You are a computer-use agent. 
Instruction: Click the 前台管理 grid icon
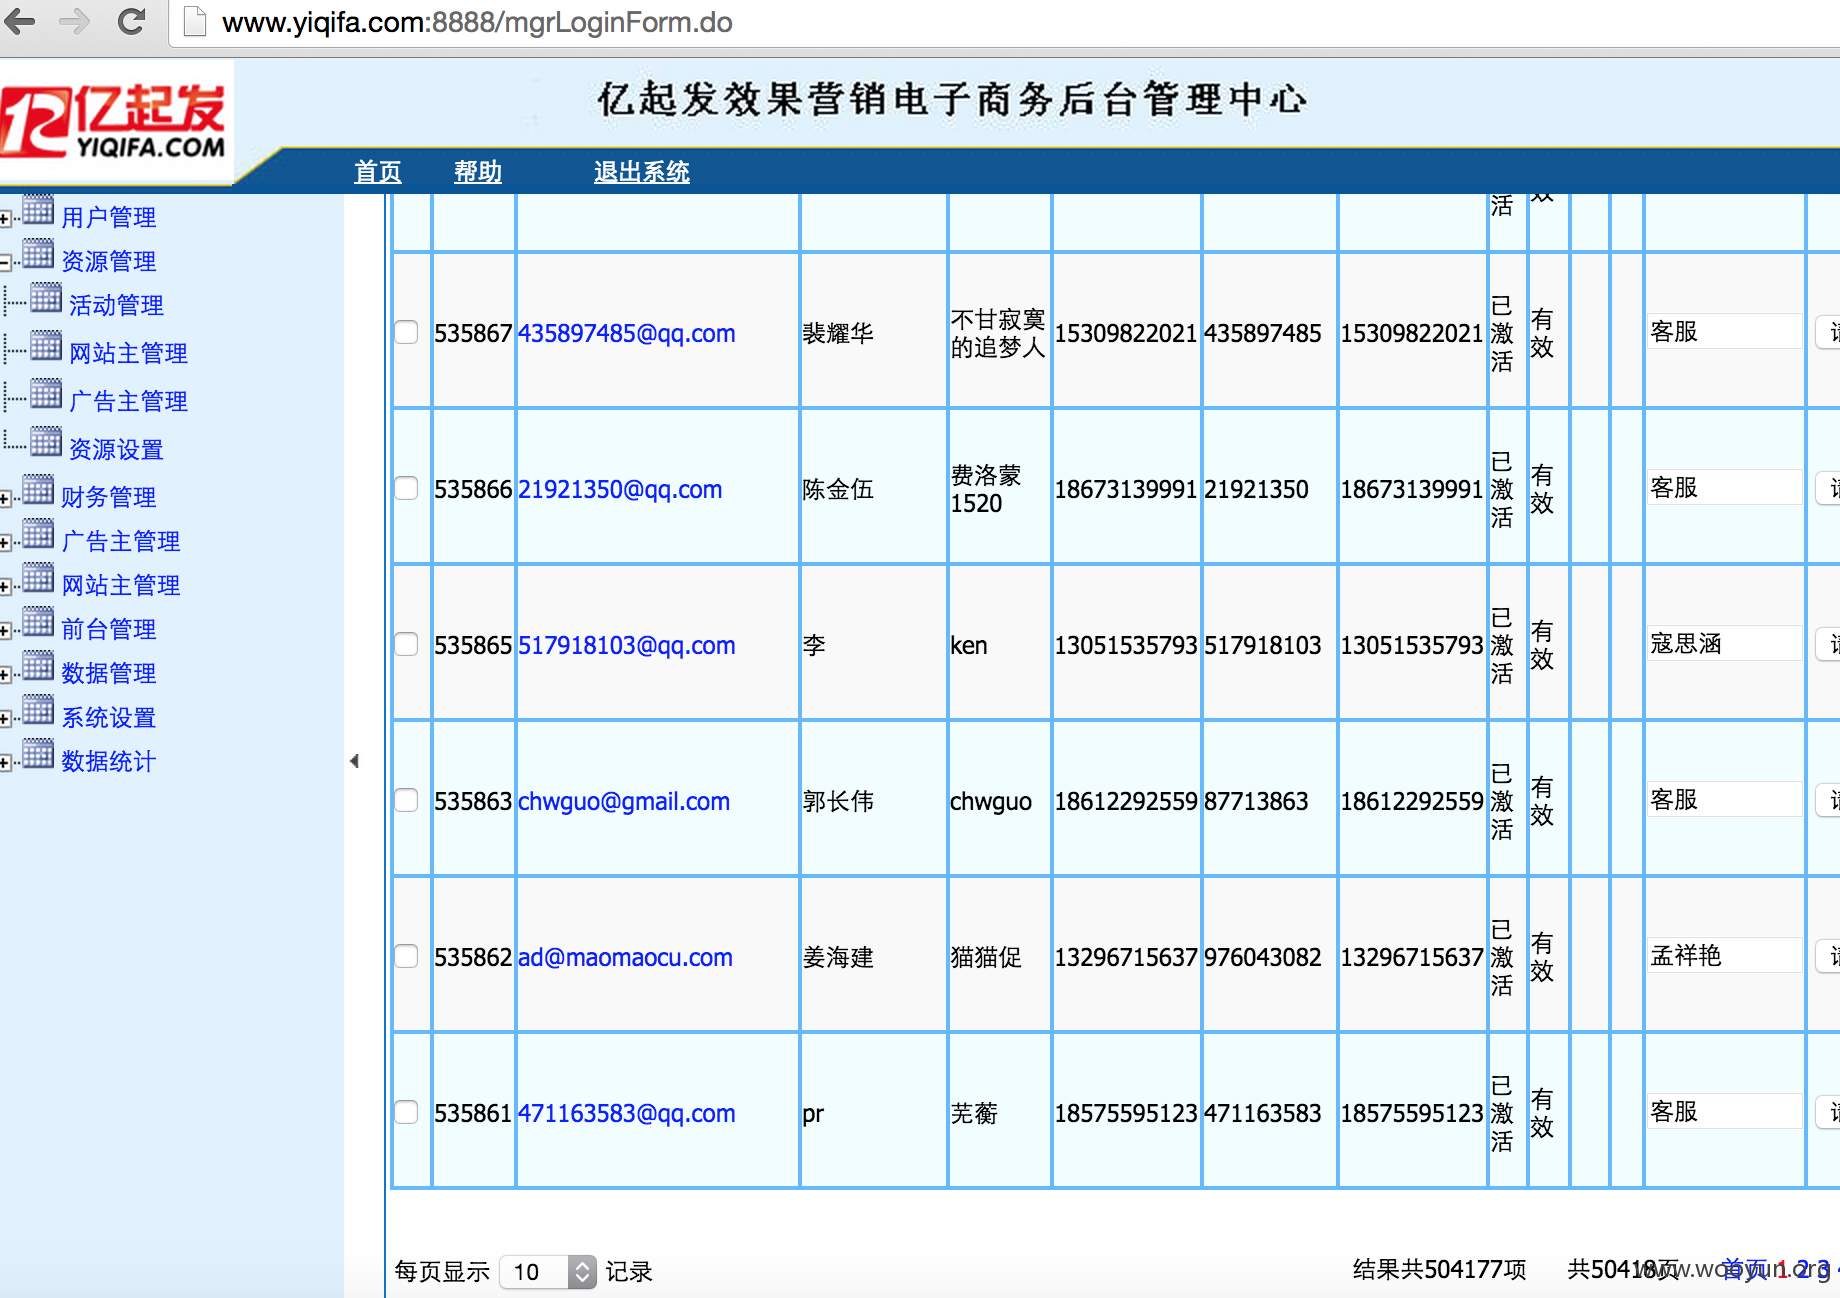tap(38, 622)
